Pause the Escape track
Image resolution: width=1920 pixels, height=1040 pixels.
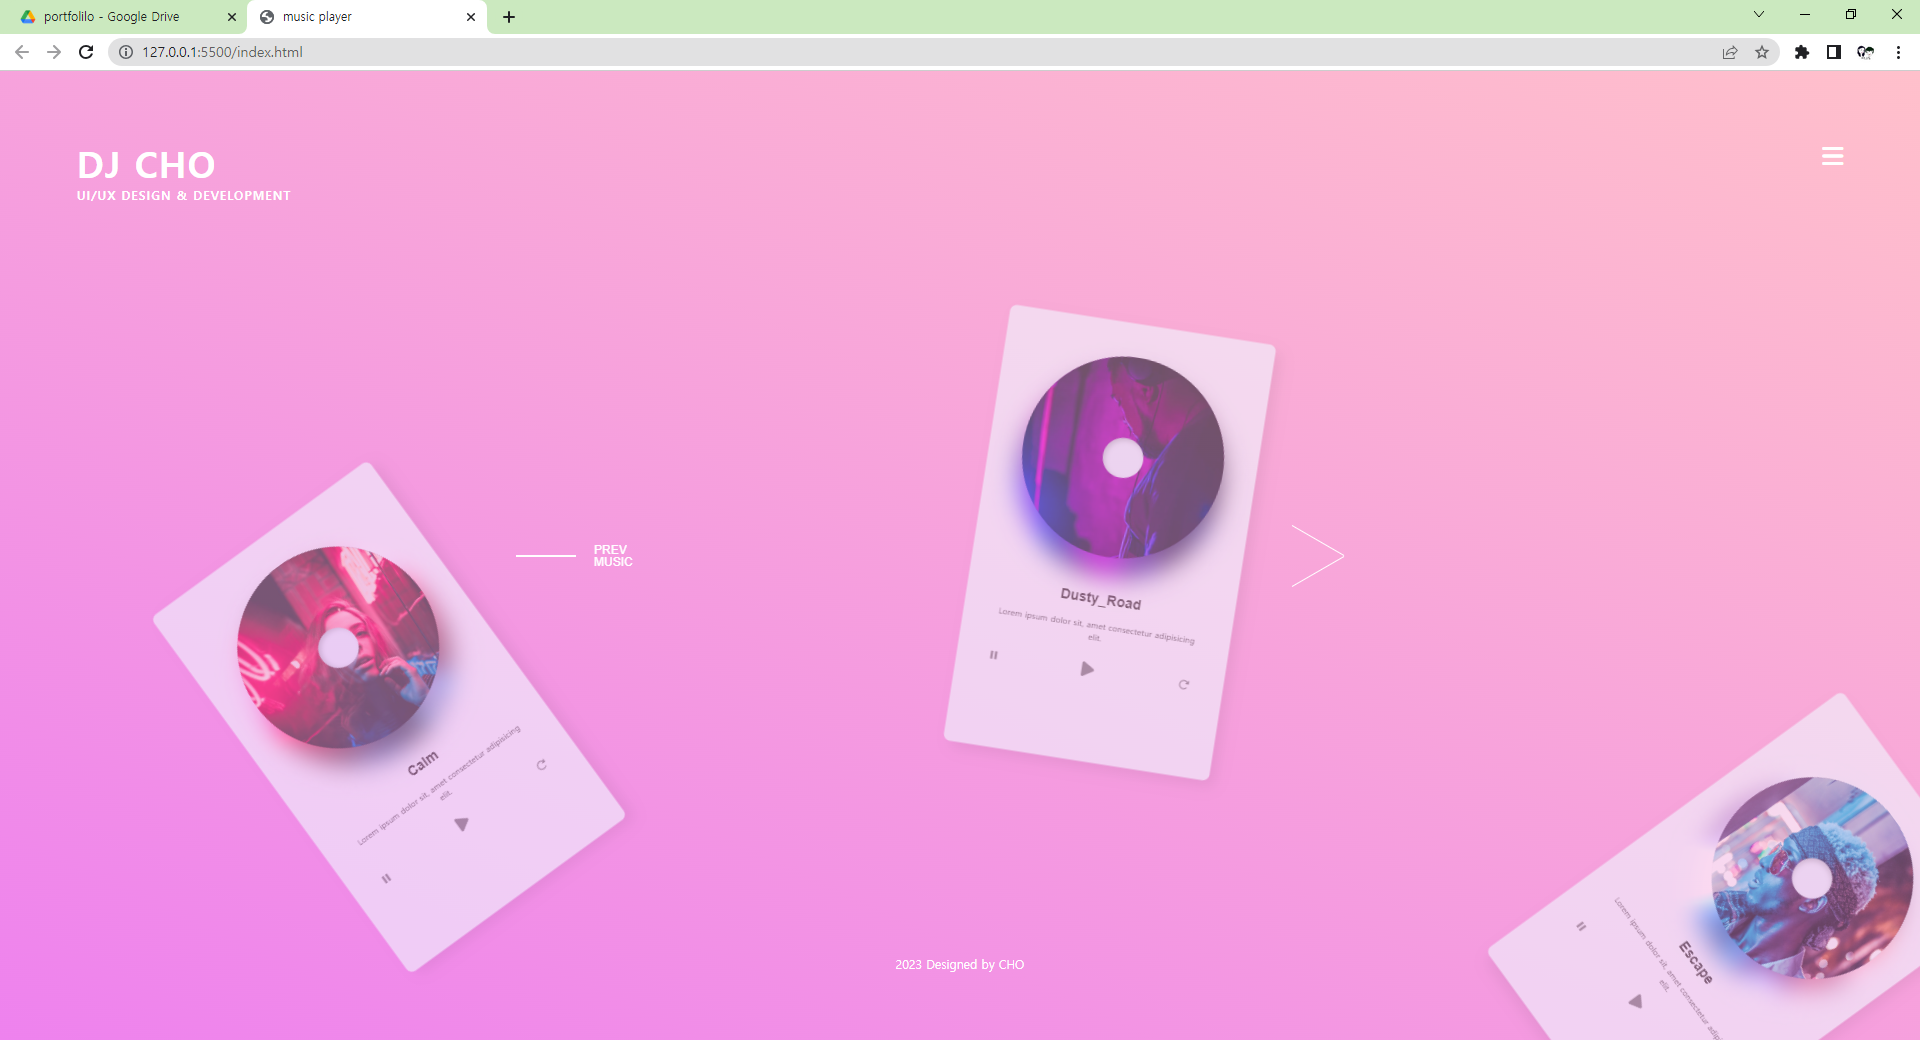pos(1581,926)
